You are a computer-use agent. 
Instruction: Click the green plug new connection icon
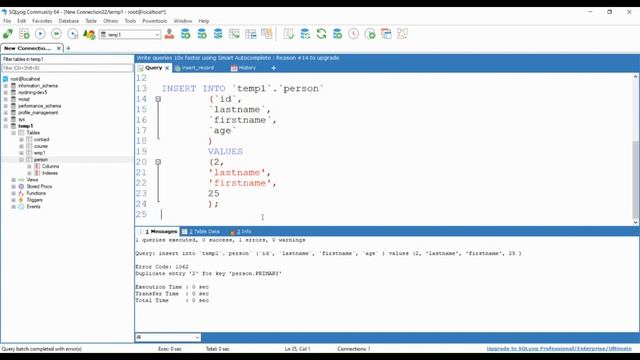[8, 34]
